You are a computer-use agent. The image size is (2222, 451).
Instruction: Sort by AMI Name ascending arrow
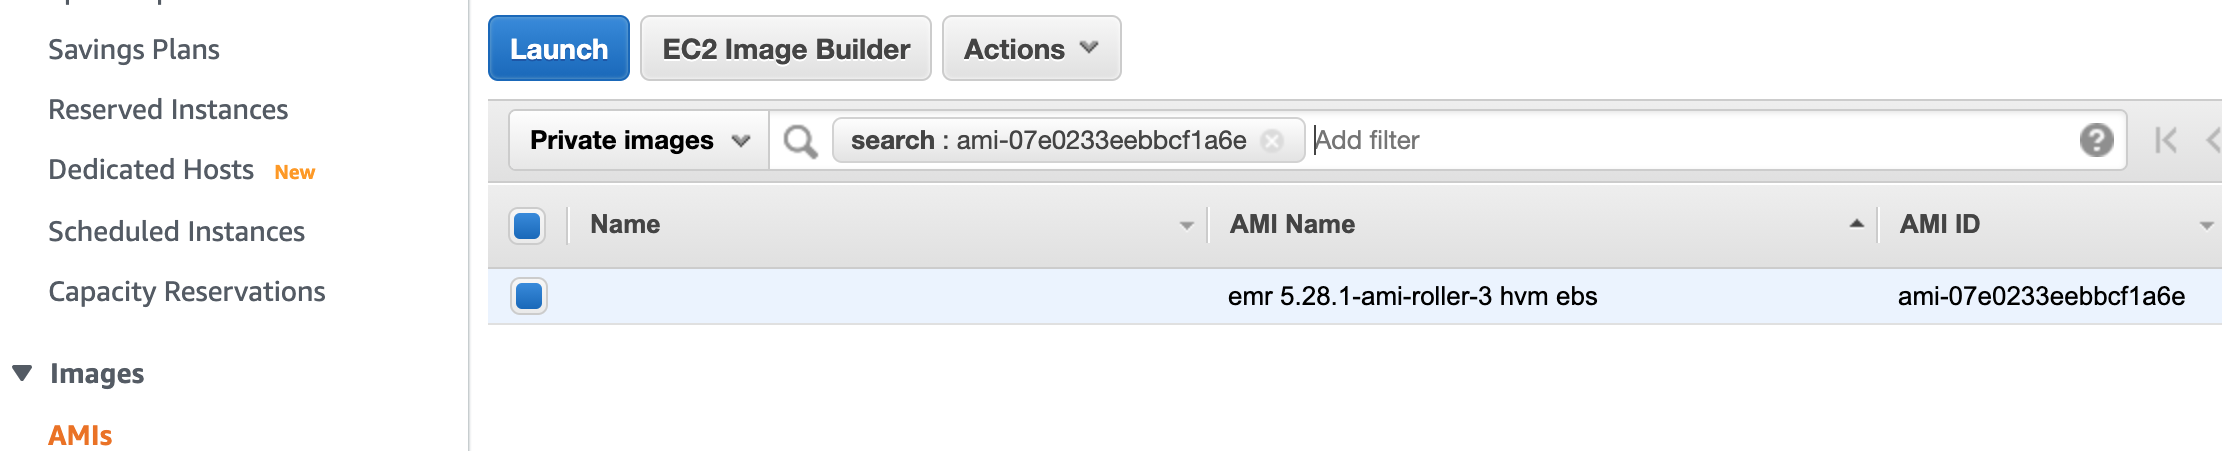click(x=1856, y=224)
